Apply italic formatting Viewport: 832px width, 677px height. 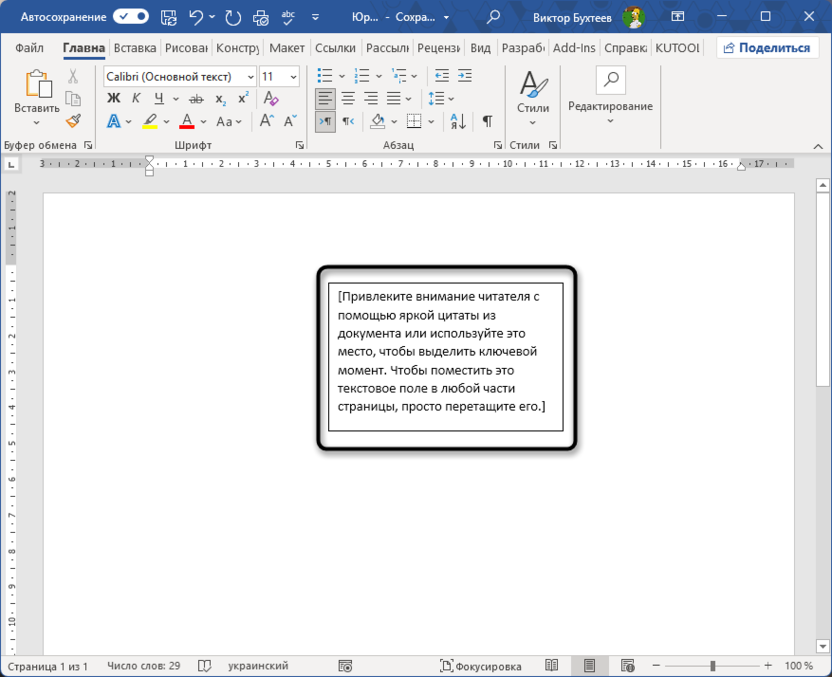pos(135,98)
